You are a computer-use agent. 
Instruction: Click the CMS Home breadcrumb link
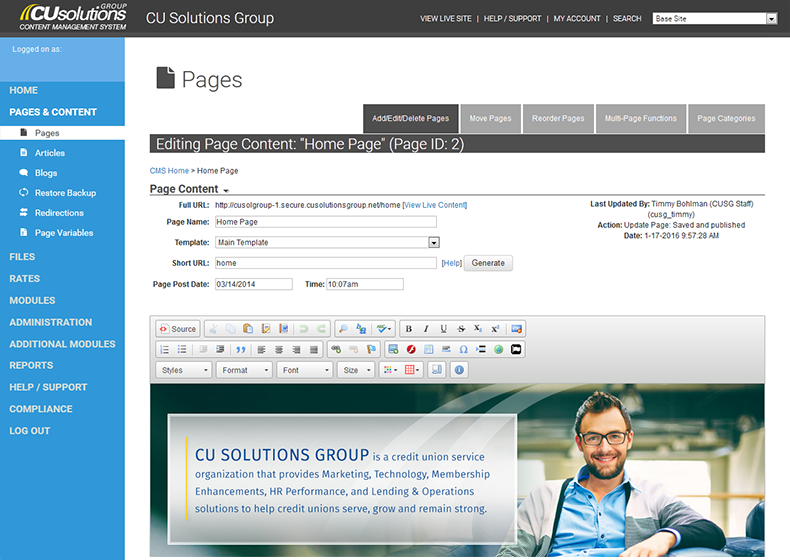169,171
